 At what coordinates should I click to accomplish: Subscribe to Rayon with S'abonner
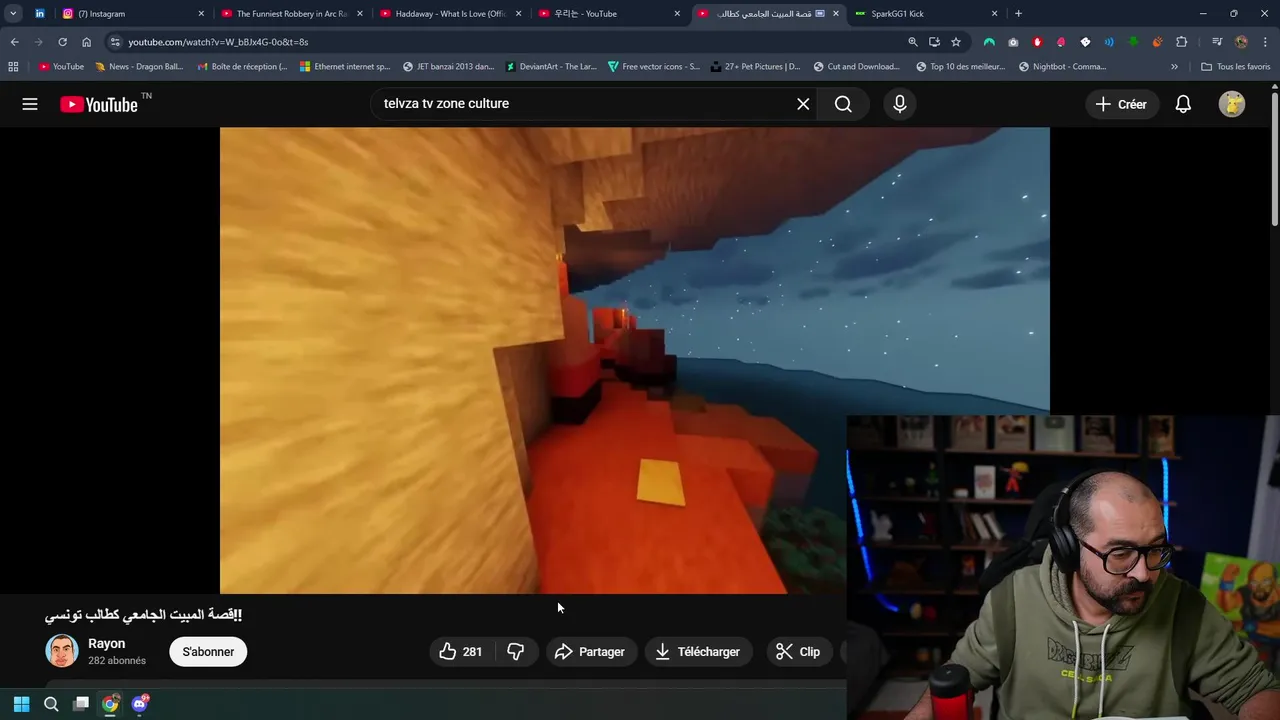(208, 652)
